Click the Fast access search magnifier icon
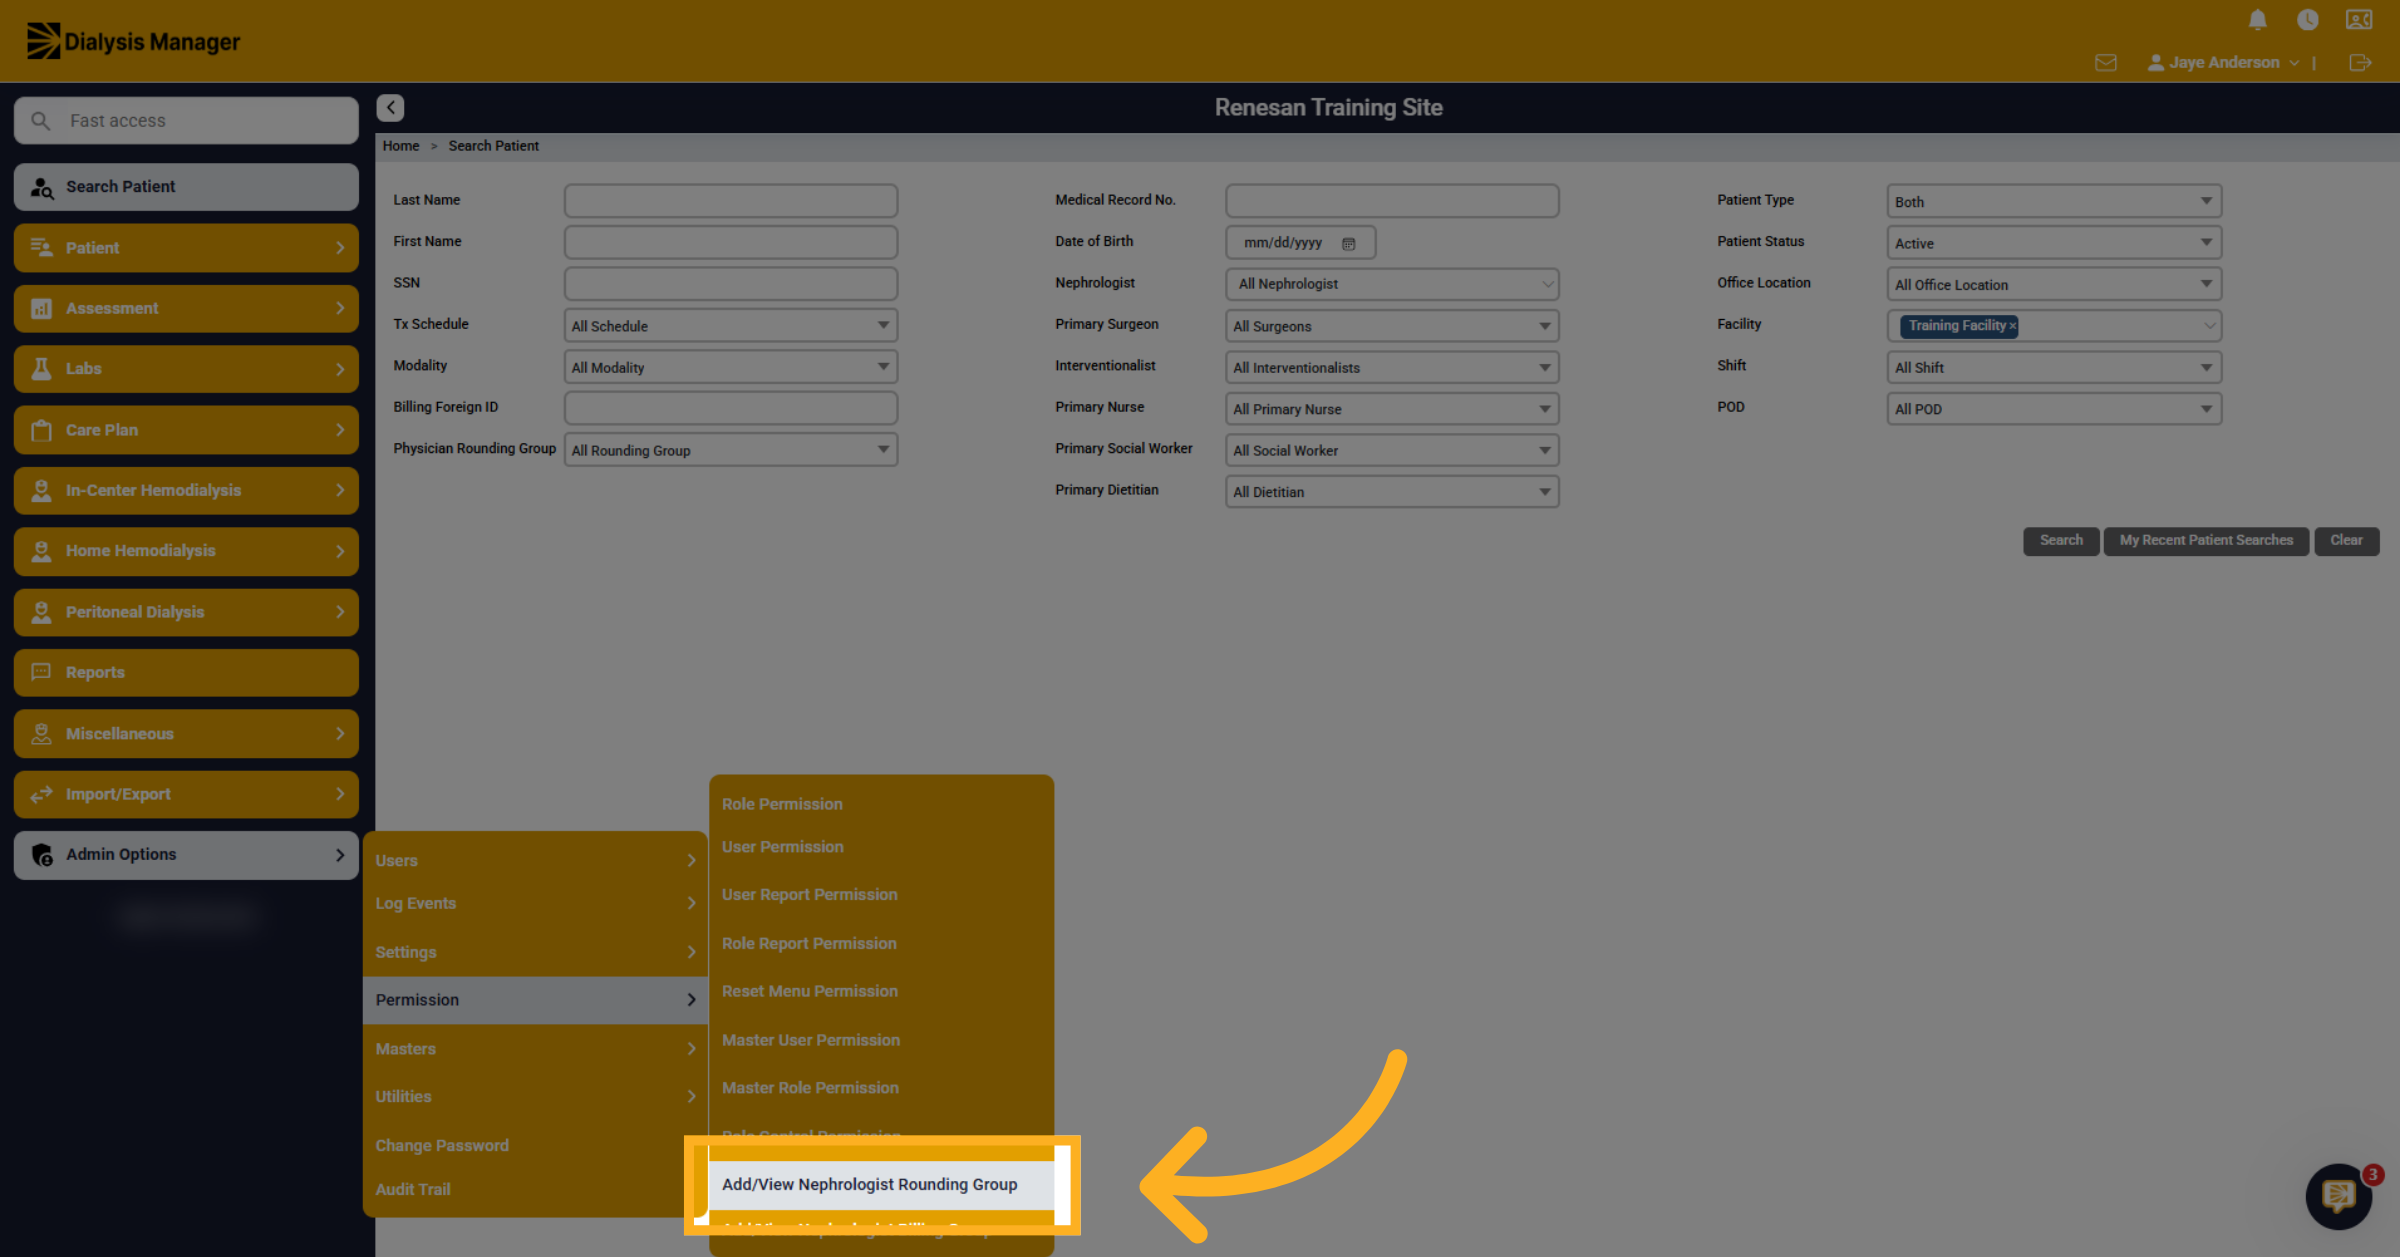This screenshot has width=2400, height=1257. point(40,121)
